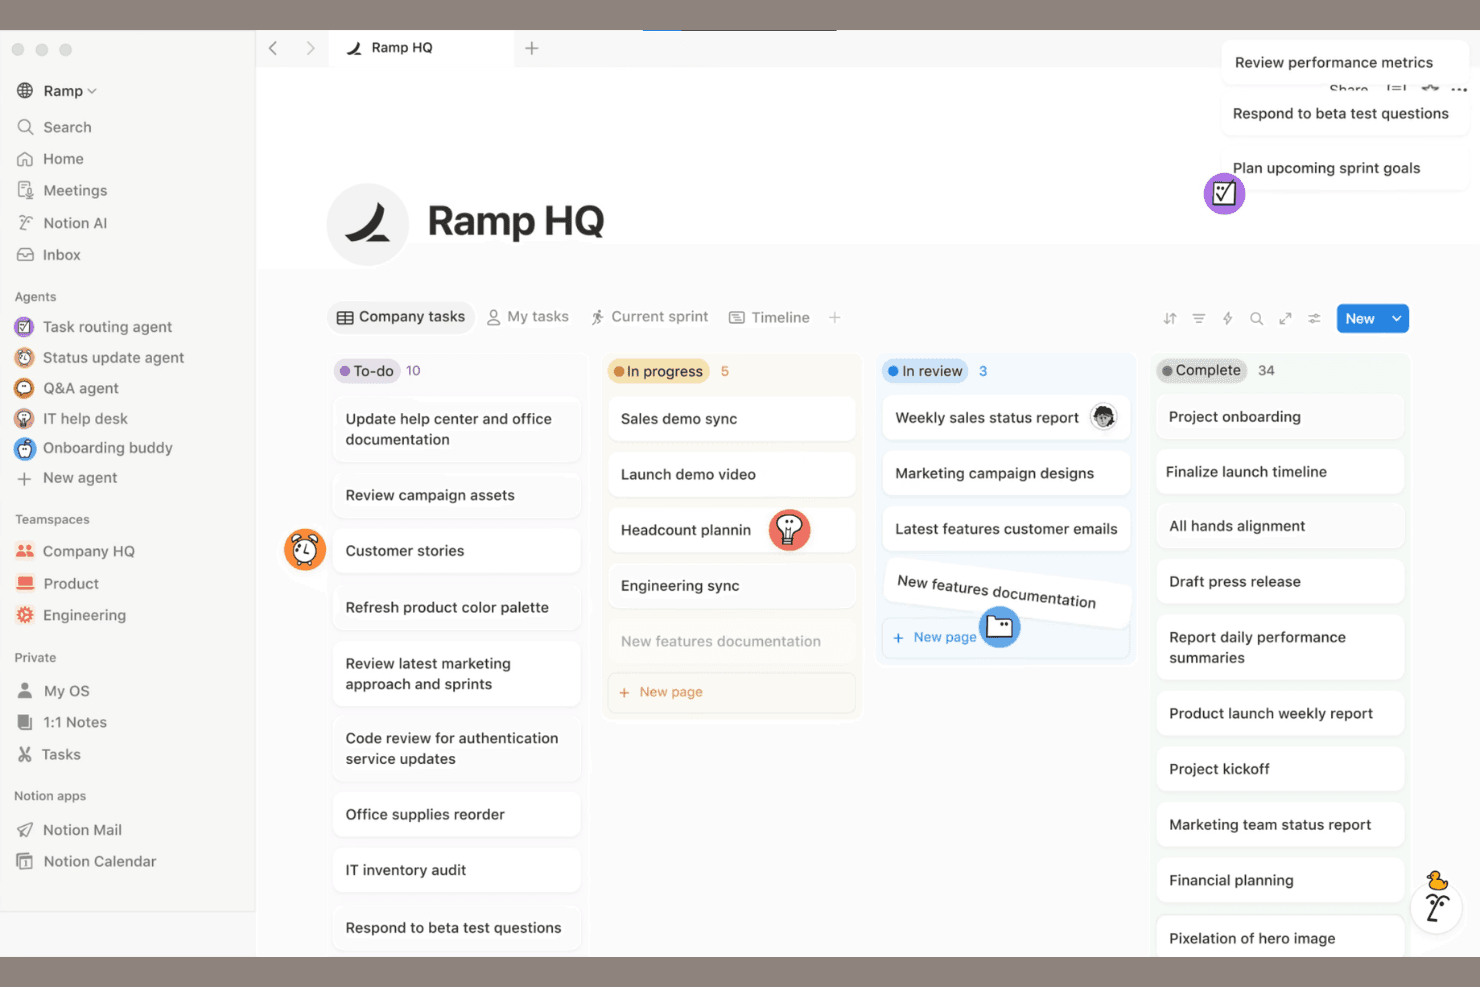Screen dimensions: 1480x987
Task: Go back with the left arrow
Action: [x=273, y=48]
